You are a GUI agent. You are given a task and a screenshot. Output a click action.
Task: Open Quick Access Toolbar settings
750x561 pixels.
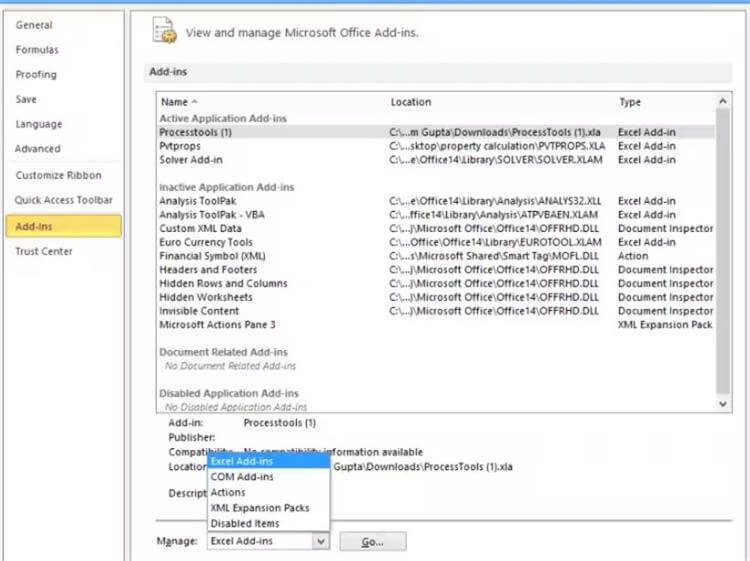(63, 200)
